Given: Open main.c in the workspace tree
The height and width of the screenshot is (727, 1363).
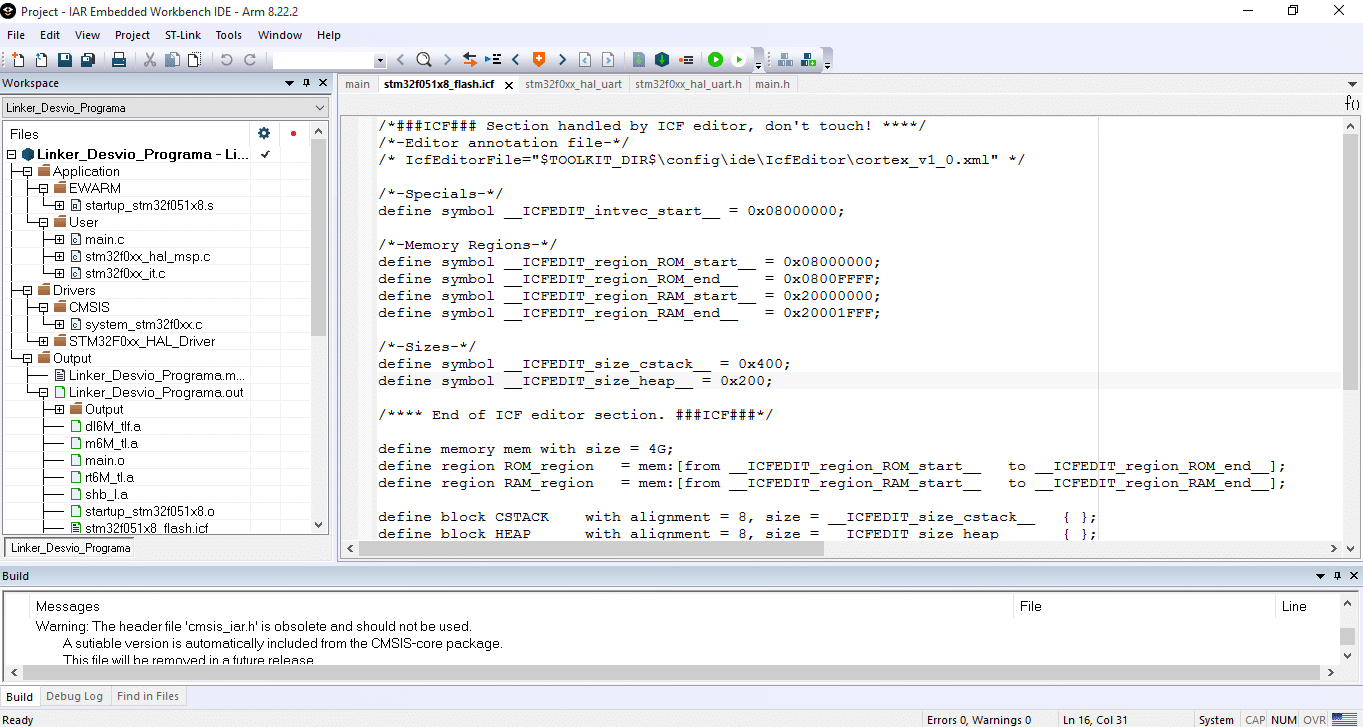Looking at the screenshot, I should pos(104,240).
